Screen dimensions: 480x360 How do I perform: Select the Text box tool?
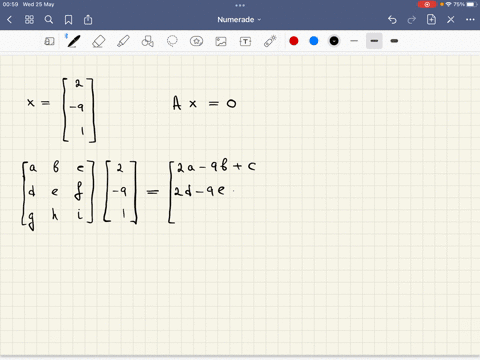(x=245, y=41)
